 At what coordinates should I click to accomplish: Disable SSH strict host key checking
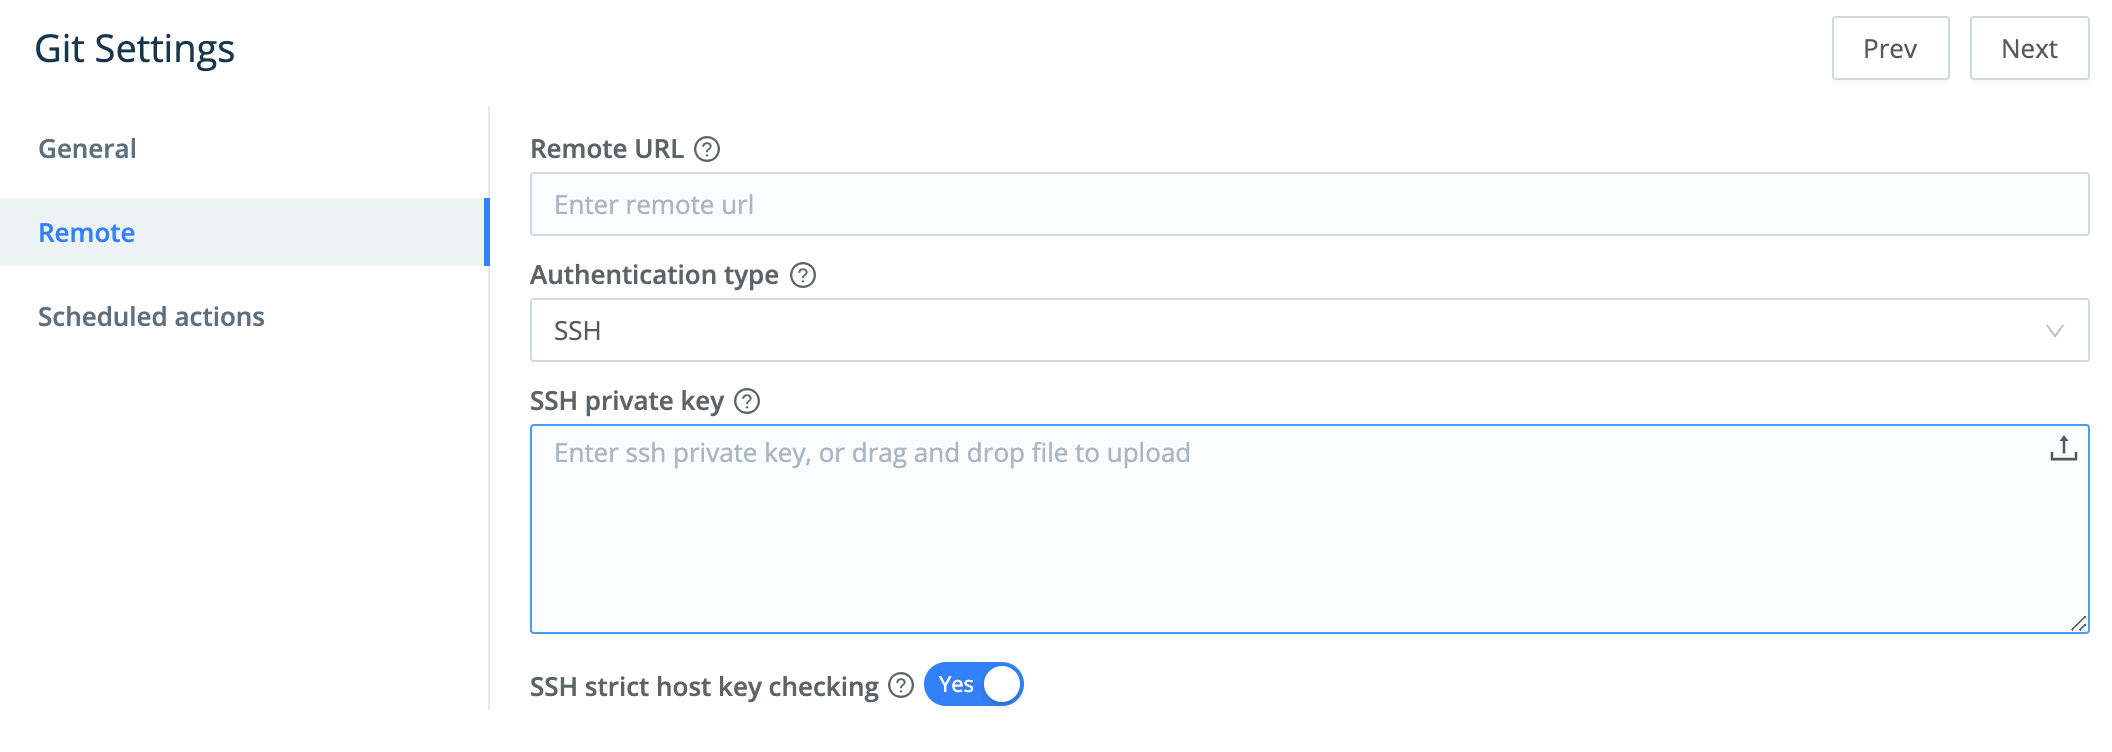(x=973, y=685)
